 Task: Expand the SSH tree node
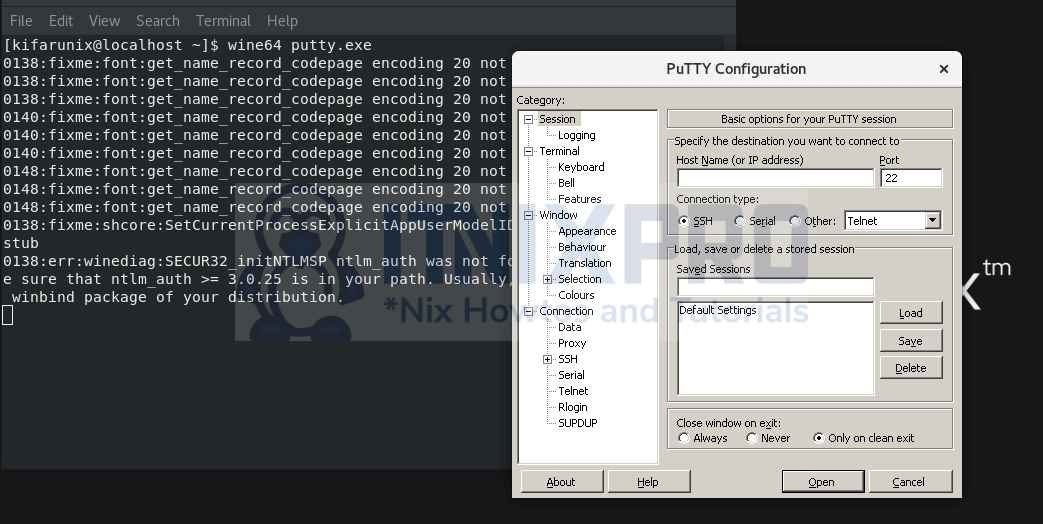pyautogui.click(x=547, y=359)
